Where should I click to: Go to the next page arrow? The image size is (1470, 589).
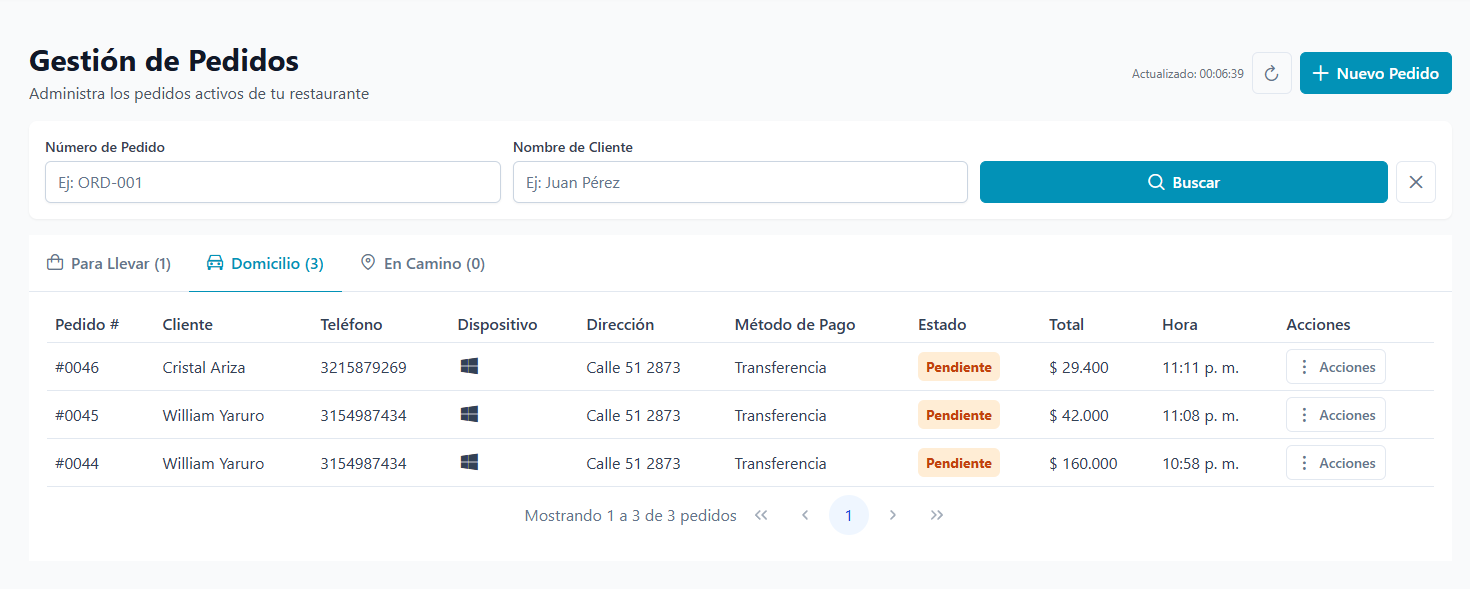click(x=893, y=515)
